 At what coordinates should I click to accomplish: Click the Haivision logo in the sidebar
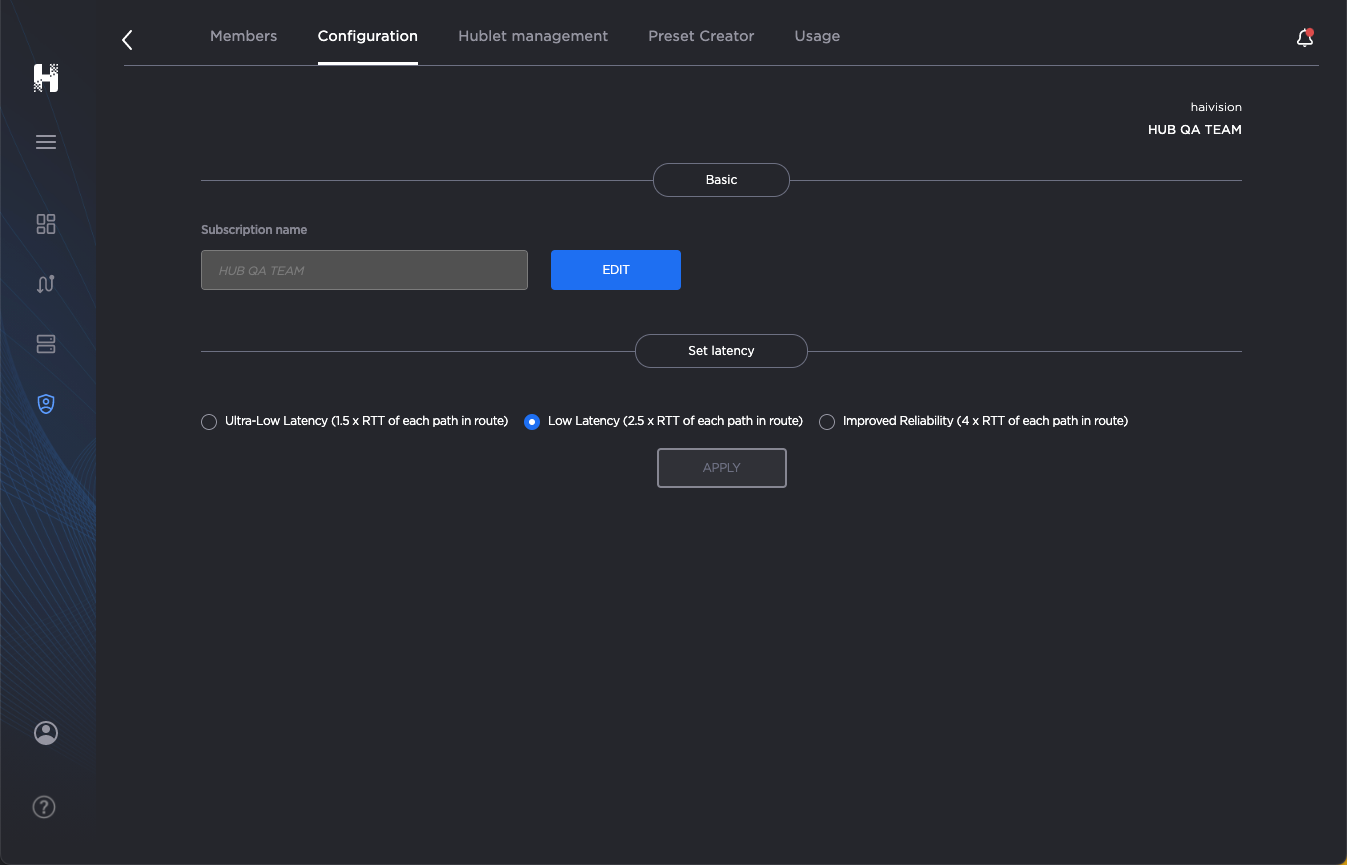46,77
